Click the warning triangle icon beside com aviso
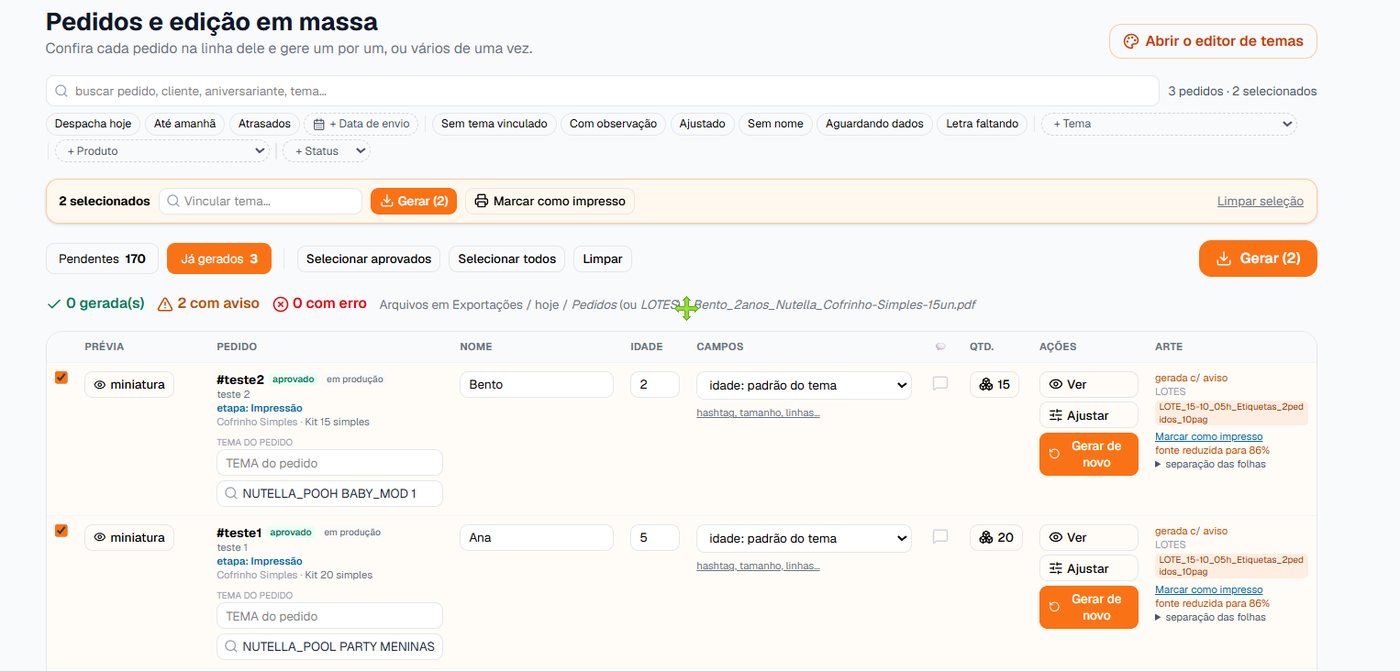Screen dimensions: 1400x671 click(166, 304)
